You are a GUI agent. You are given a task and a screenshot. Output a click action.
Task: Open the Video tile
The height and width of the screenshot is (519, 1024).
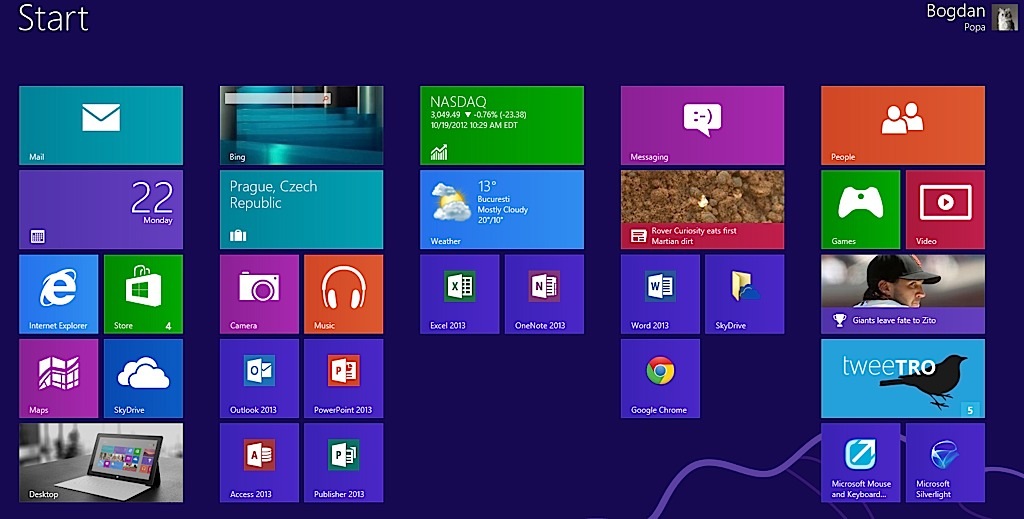(946, 210)
